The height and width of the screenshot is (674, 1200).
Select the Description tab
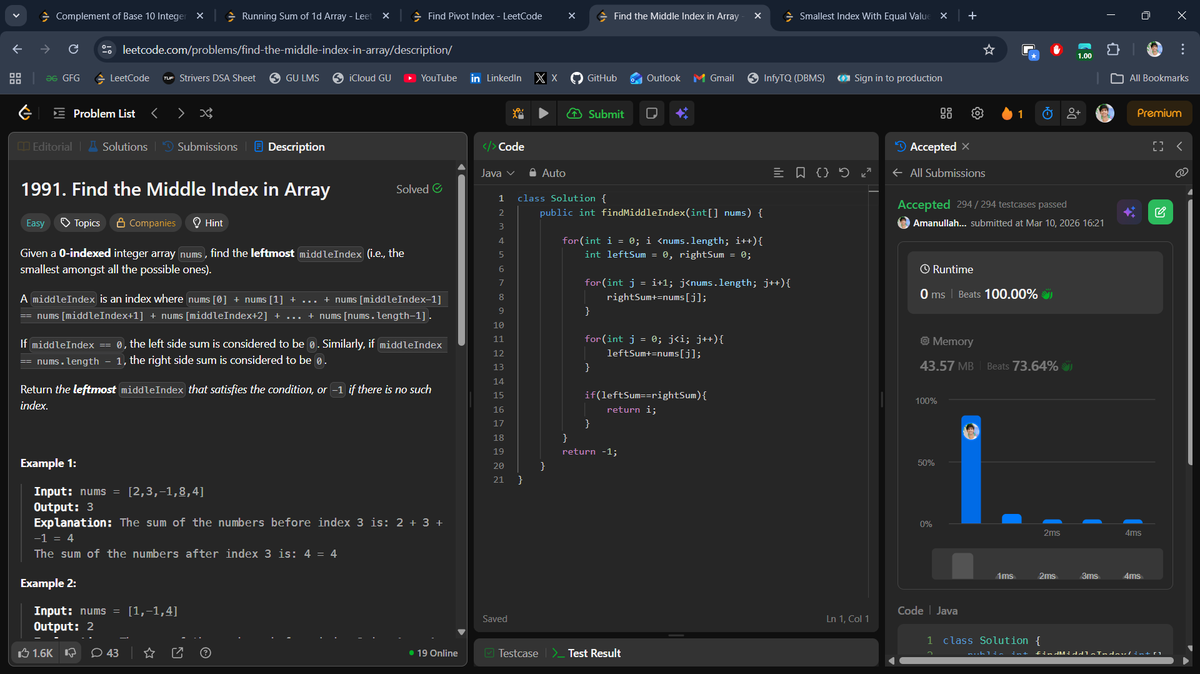pos(289,147)
